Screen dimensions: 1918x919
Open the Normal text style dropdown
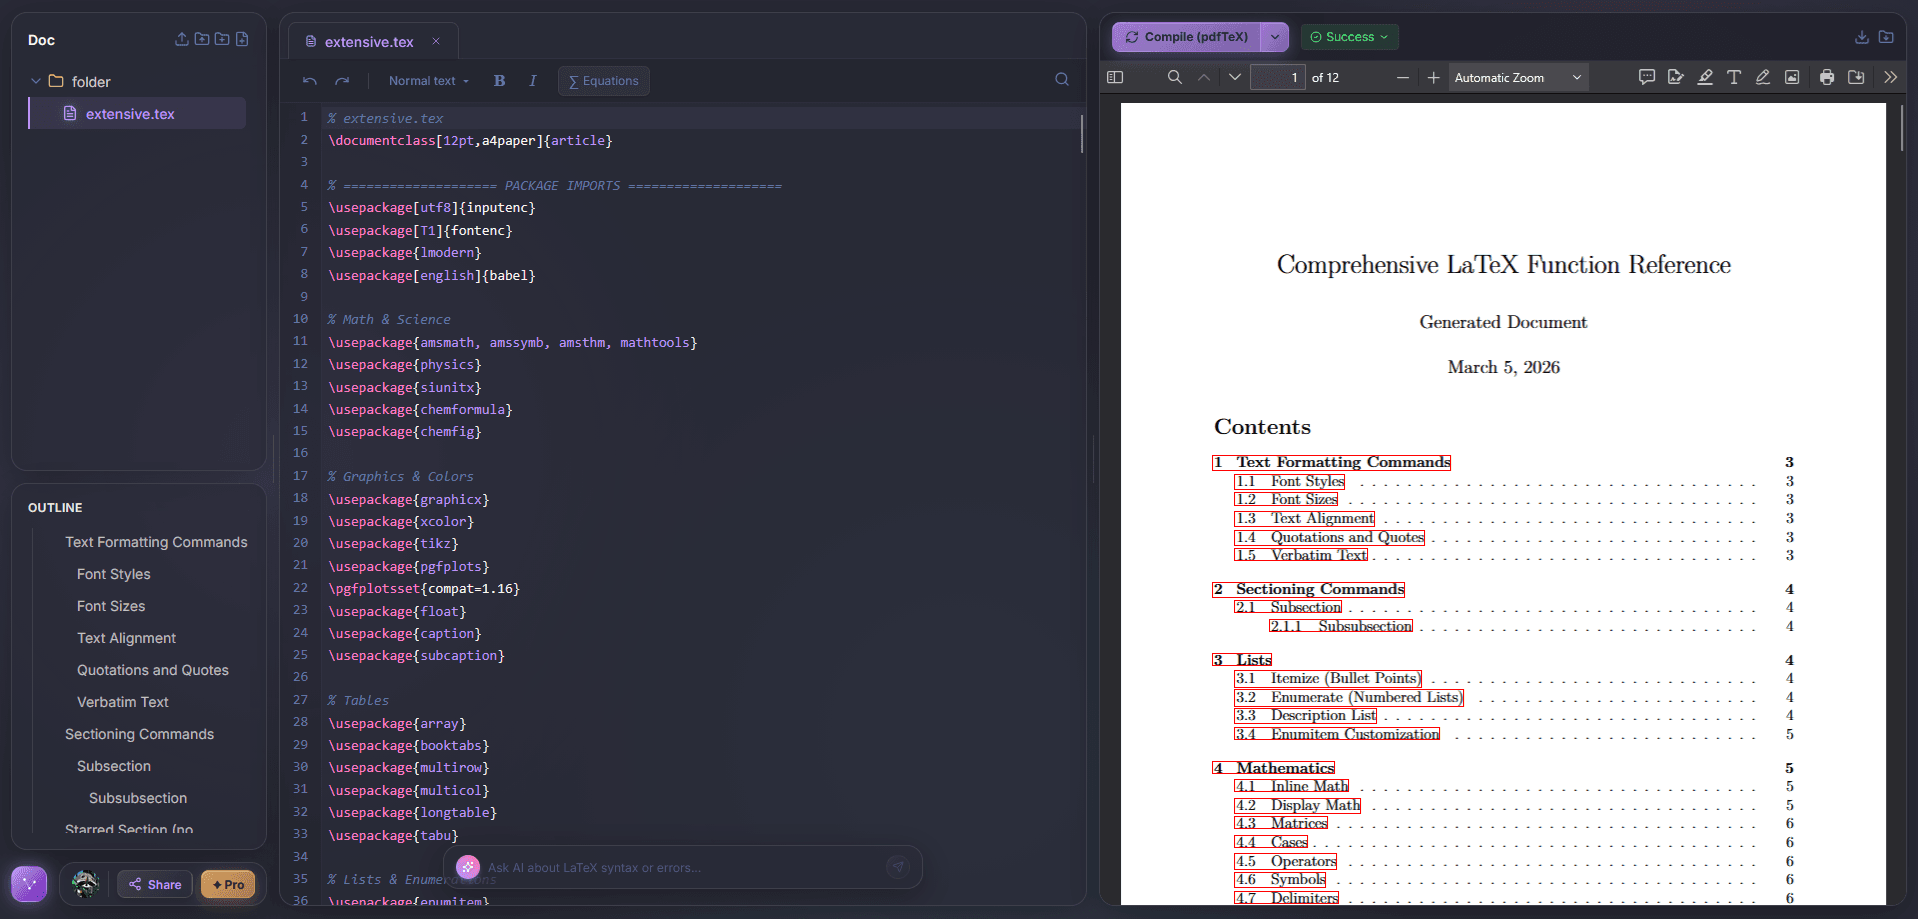click(x=427, y=81)
